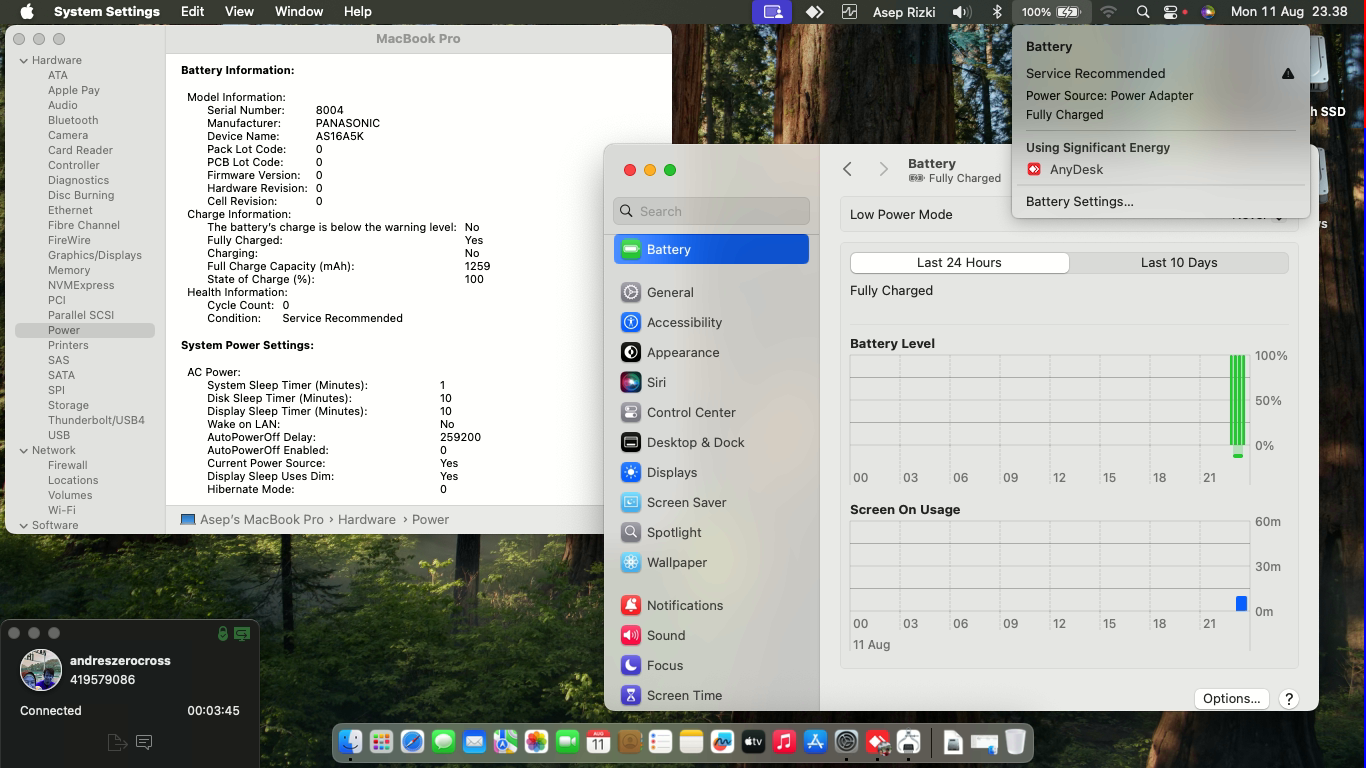Select Control Center in settings sidebar

(690, 412)
